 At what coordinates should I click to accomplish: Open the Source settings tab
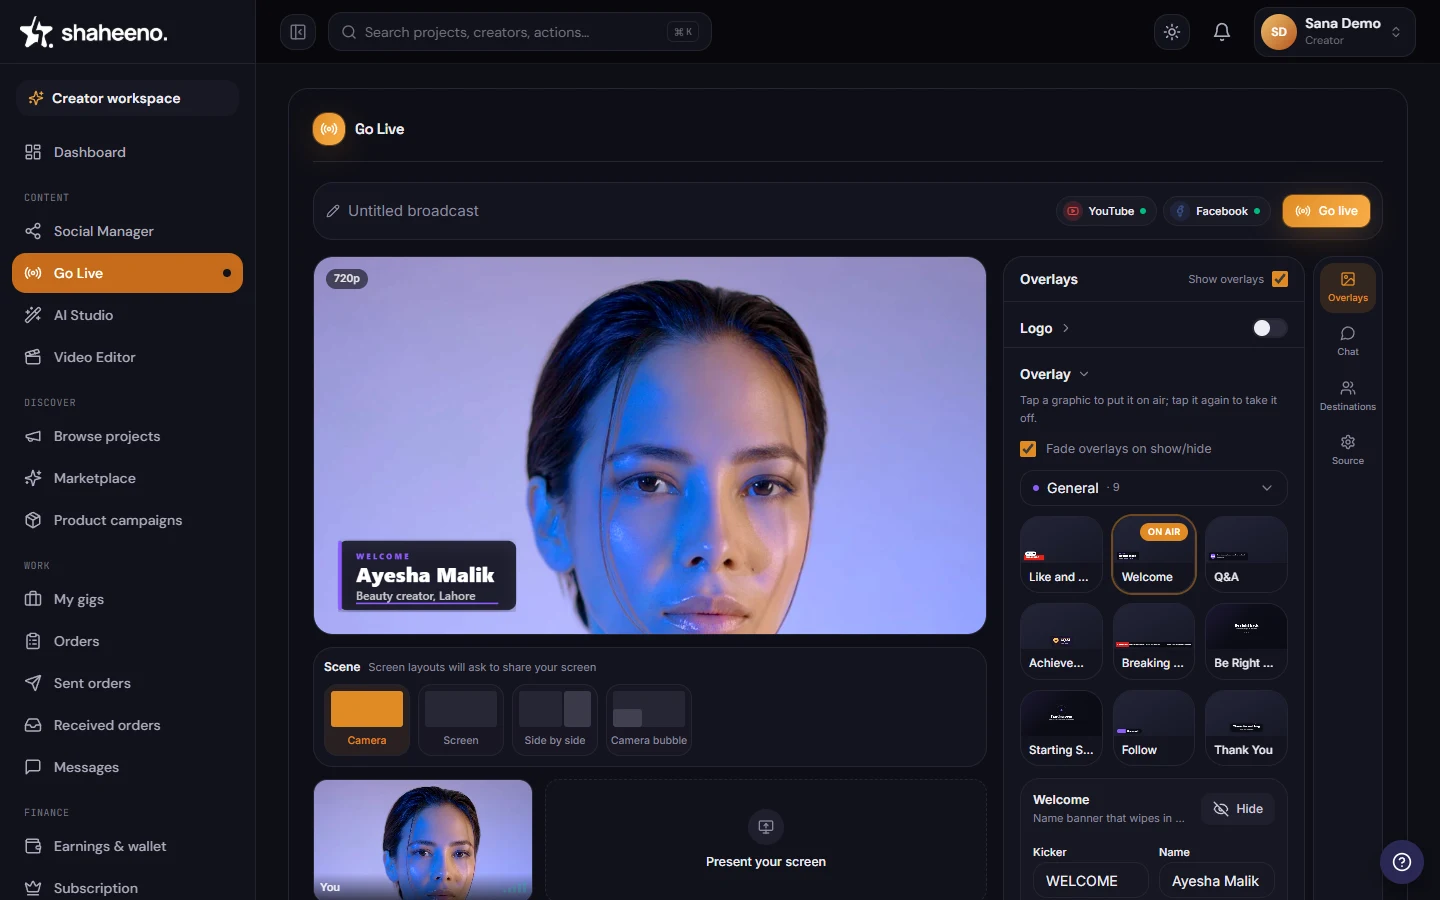pos(1348,450)
